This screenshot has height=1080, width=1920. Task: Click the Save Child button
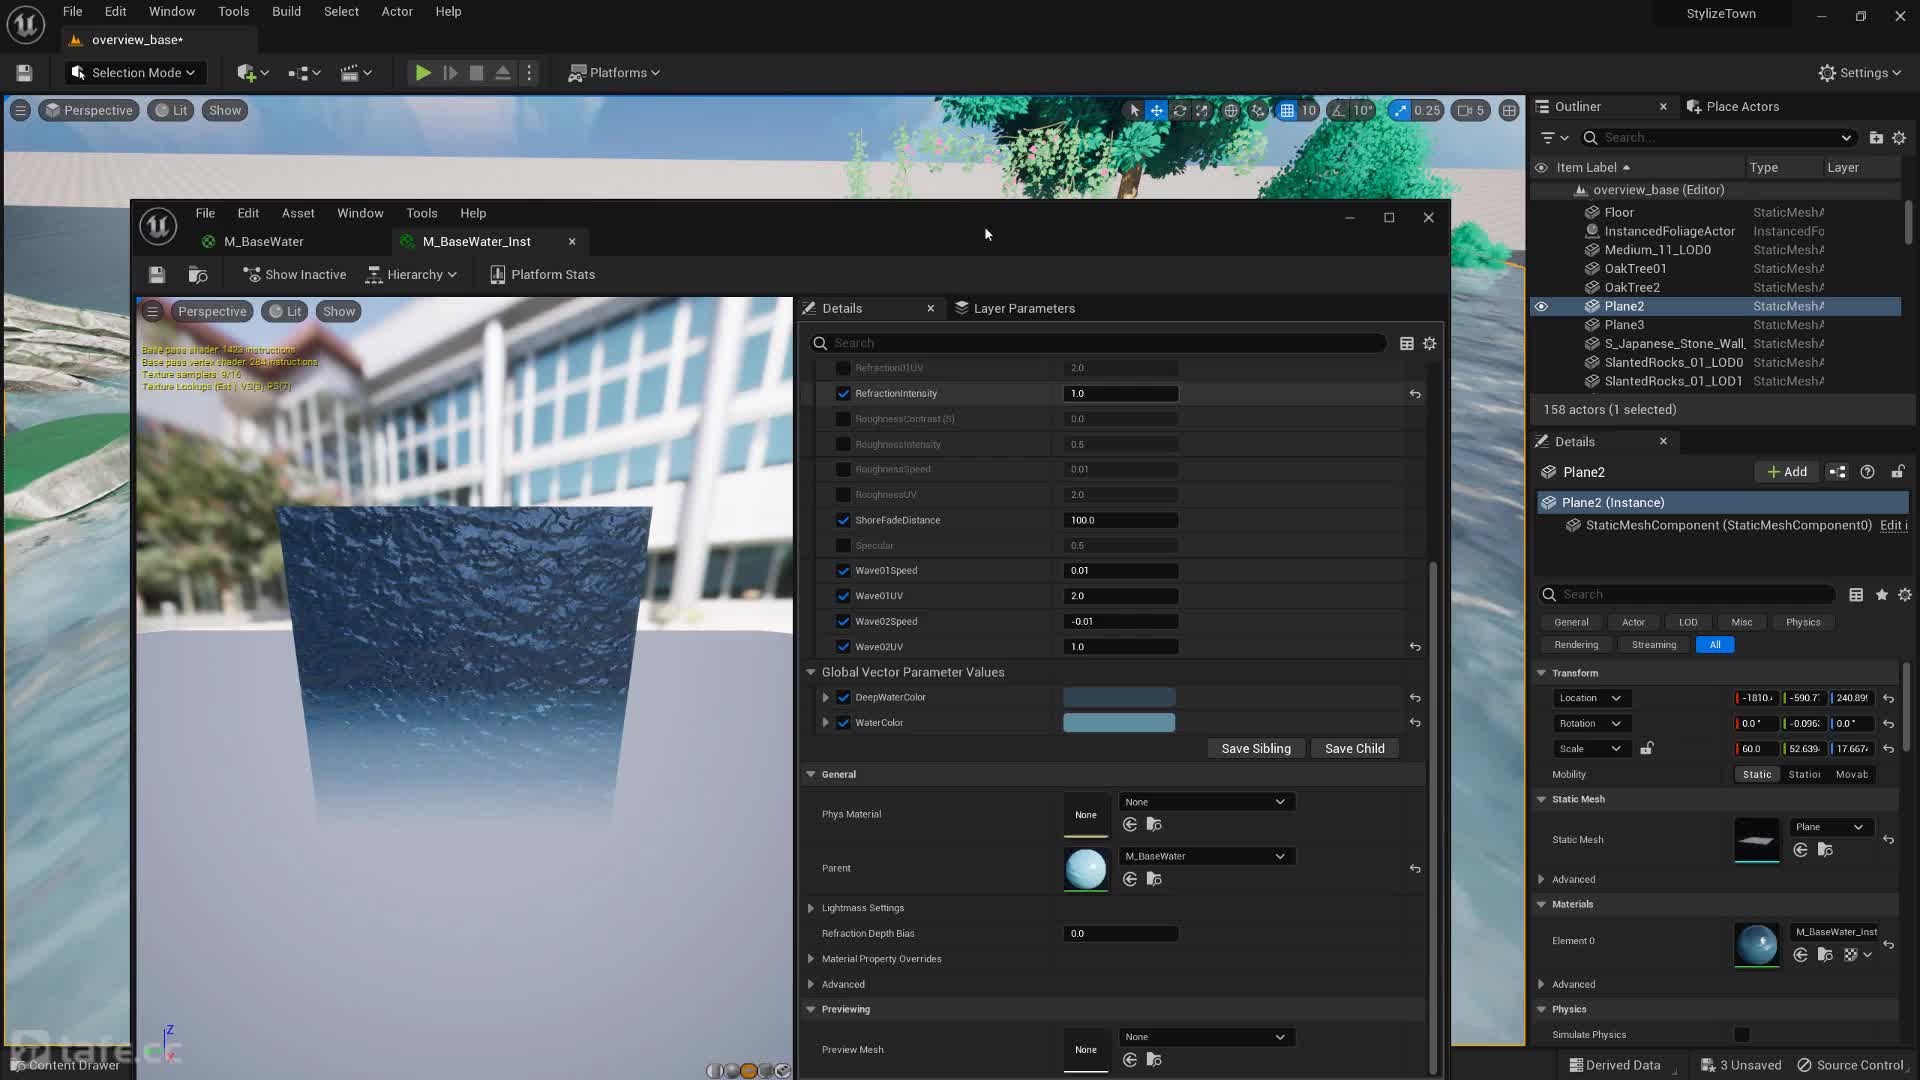pos(1355,749)
